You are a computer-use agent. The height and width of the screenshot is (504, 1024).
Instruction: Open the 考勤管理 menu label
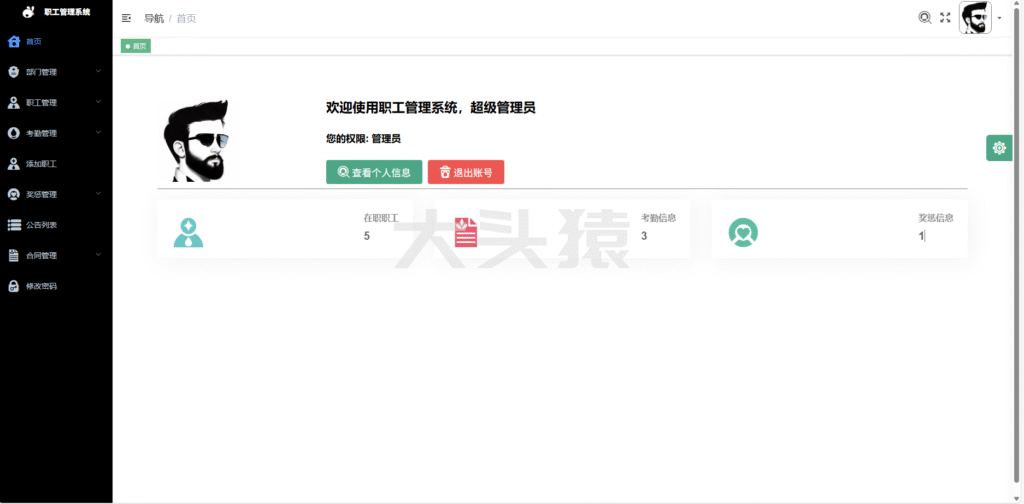click(41, 133)
